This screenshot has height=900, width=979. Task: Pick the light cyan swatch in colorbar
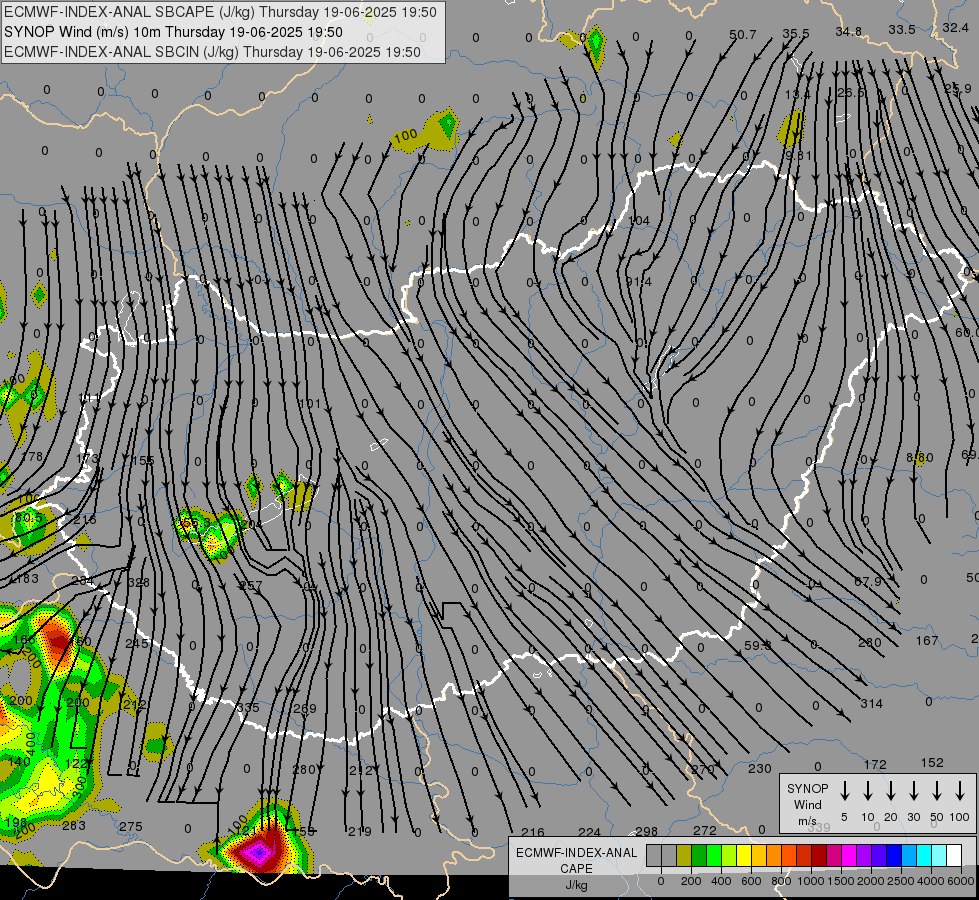(938, 855)
